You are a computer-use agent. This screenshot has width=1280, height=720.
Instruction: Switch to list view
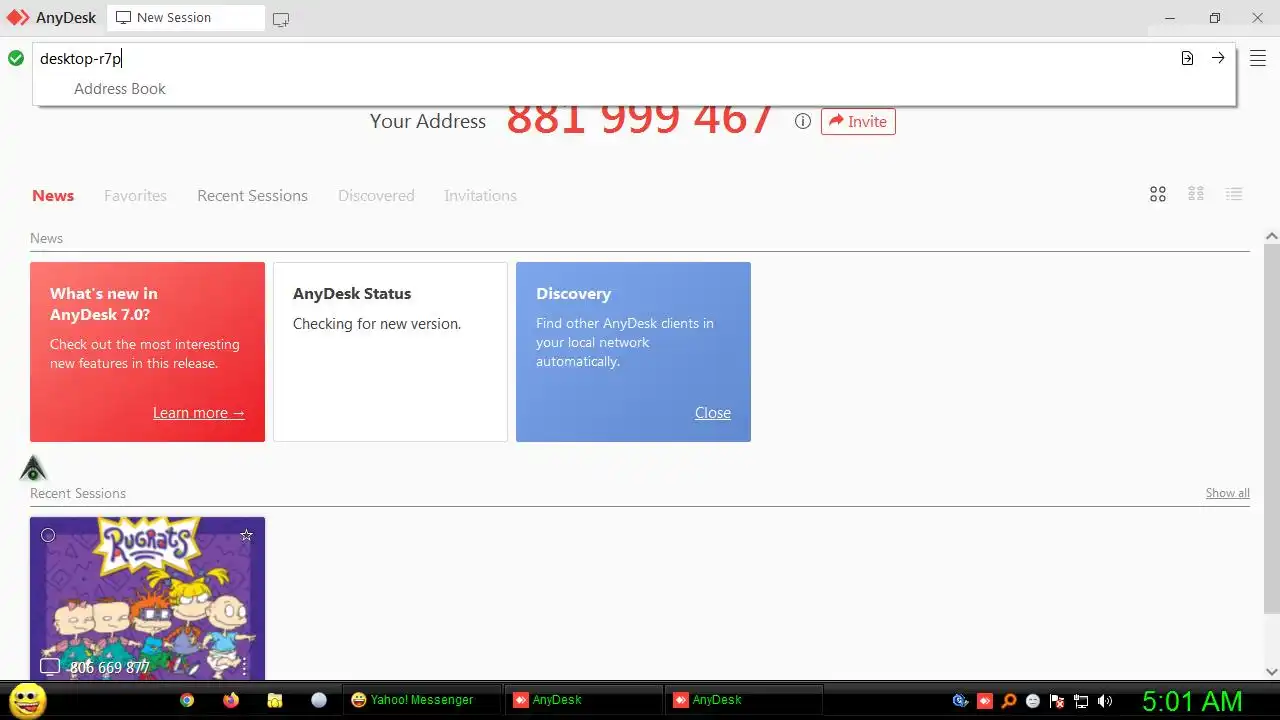(1234, 194)
